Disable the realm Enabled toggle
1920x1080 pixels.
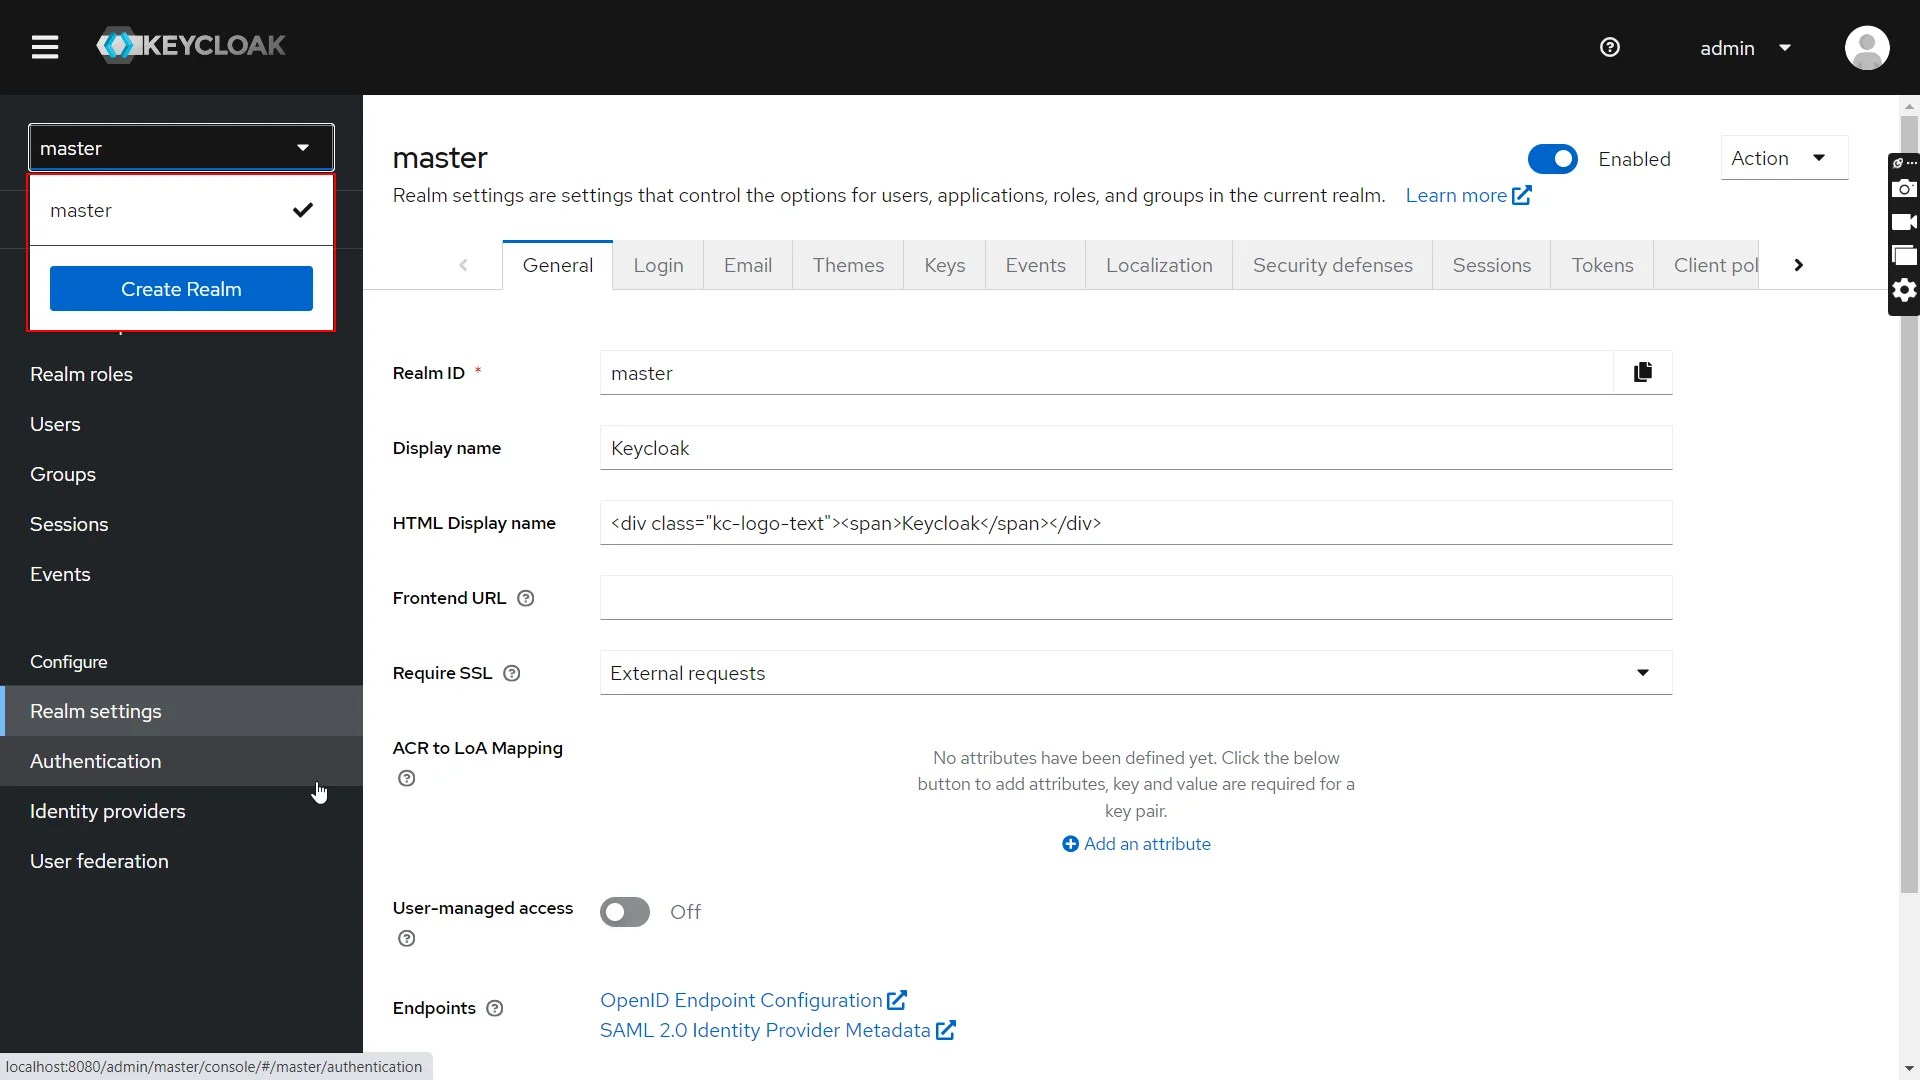click(x=1552, y=159)
